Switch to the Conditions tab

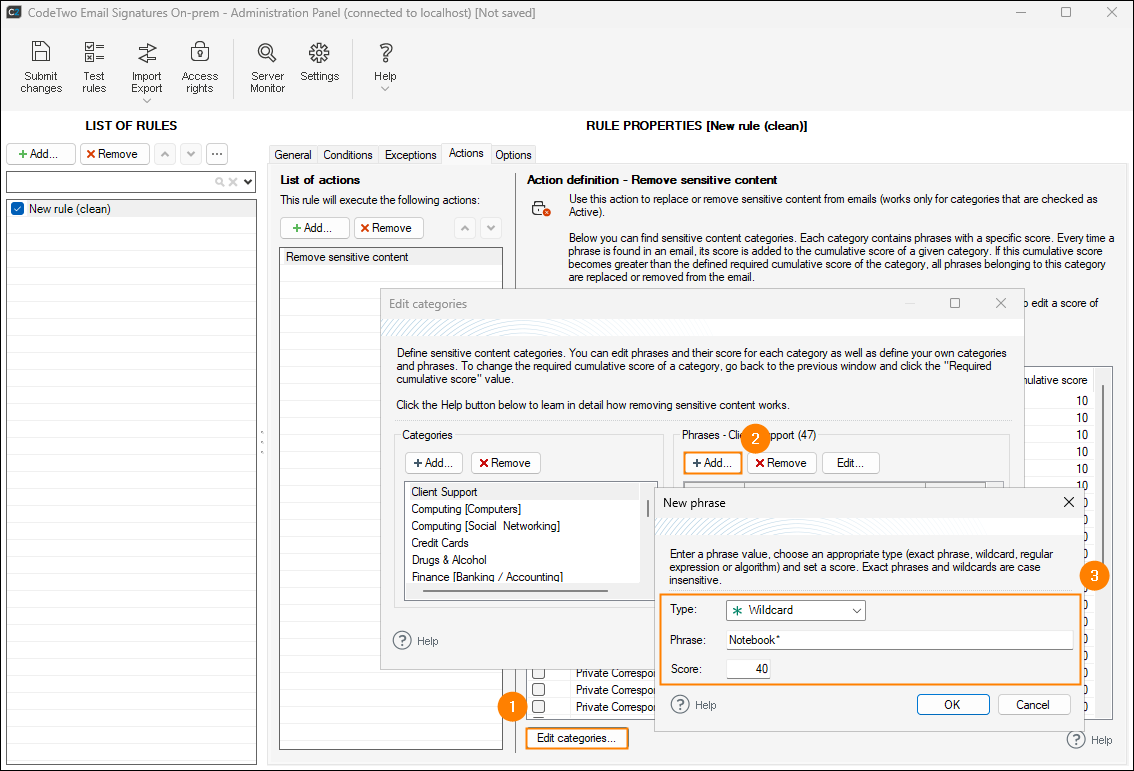point(347,155)
